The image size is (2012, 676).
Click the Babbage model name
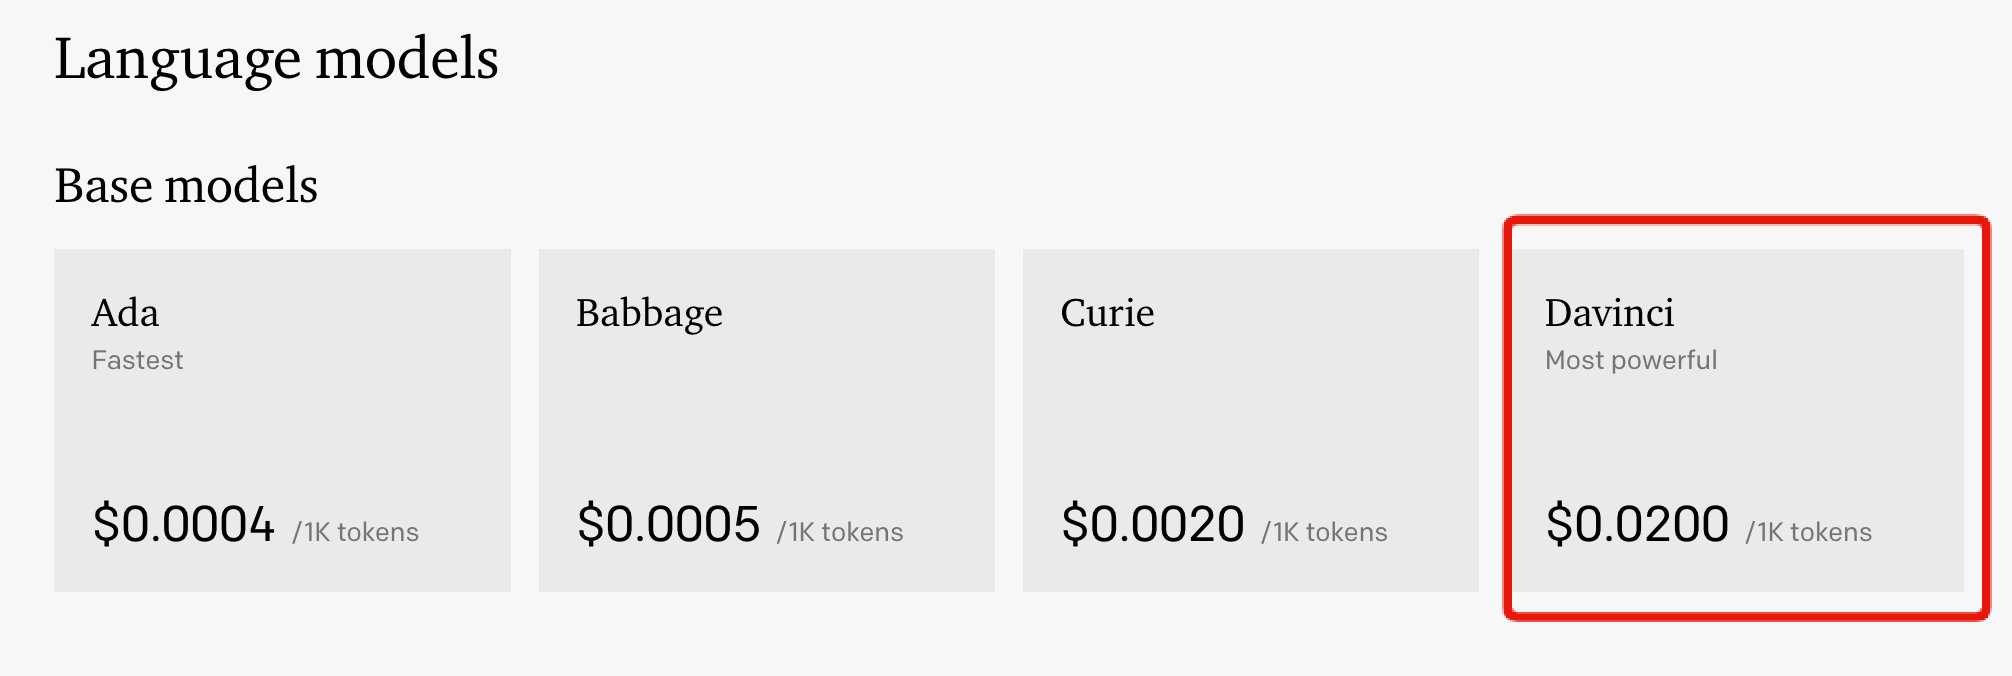pos(649,313)
